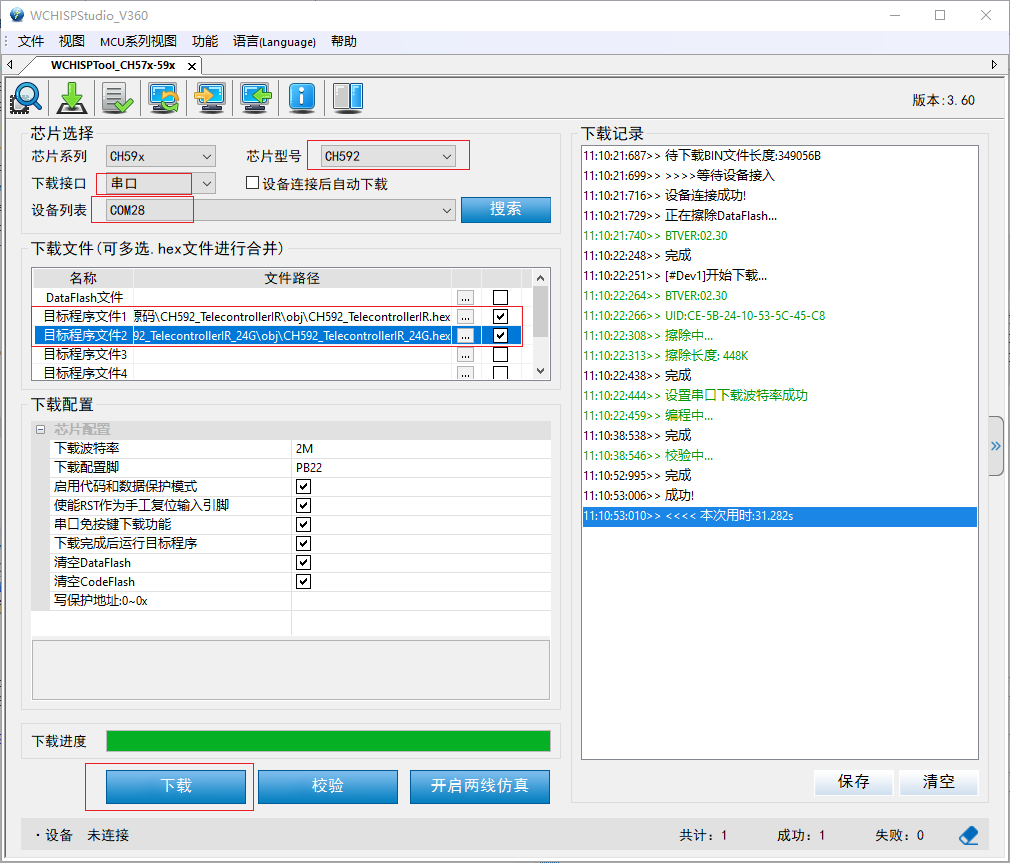
Task: Uncheck 目标程序文件2 checkbox
Action: pyautogui.click(x=500, y=336)
